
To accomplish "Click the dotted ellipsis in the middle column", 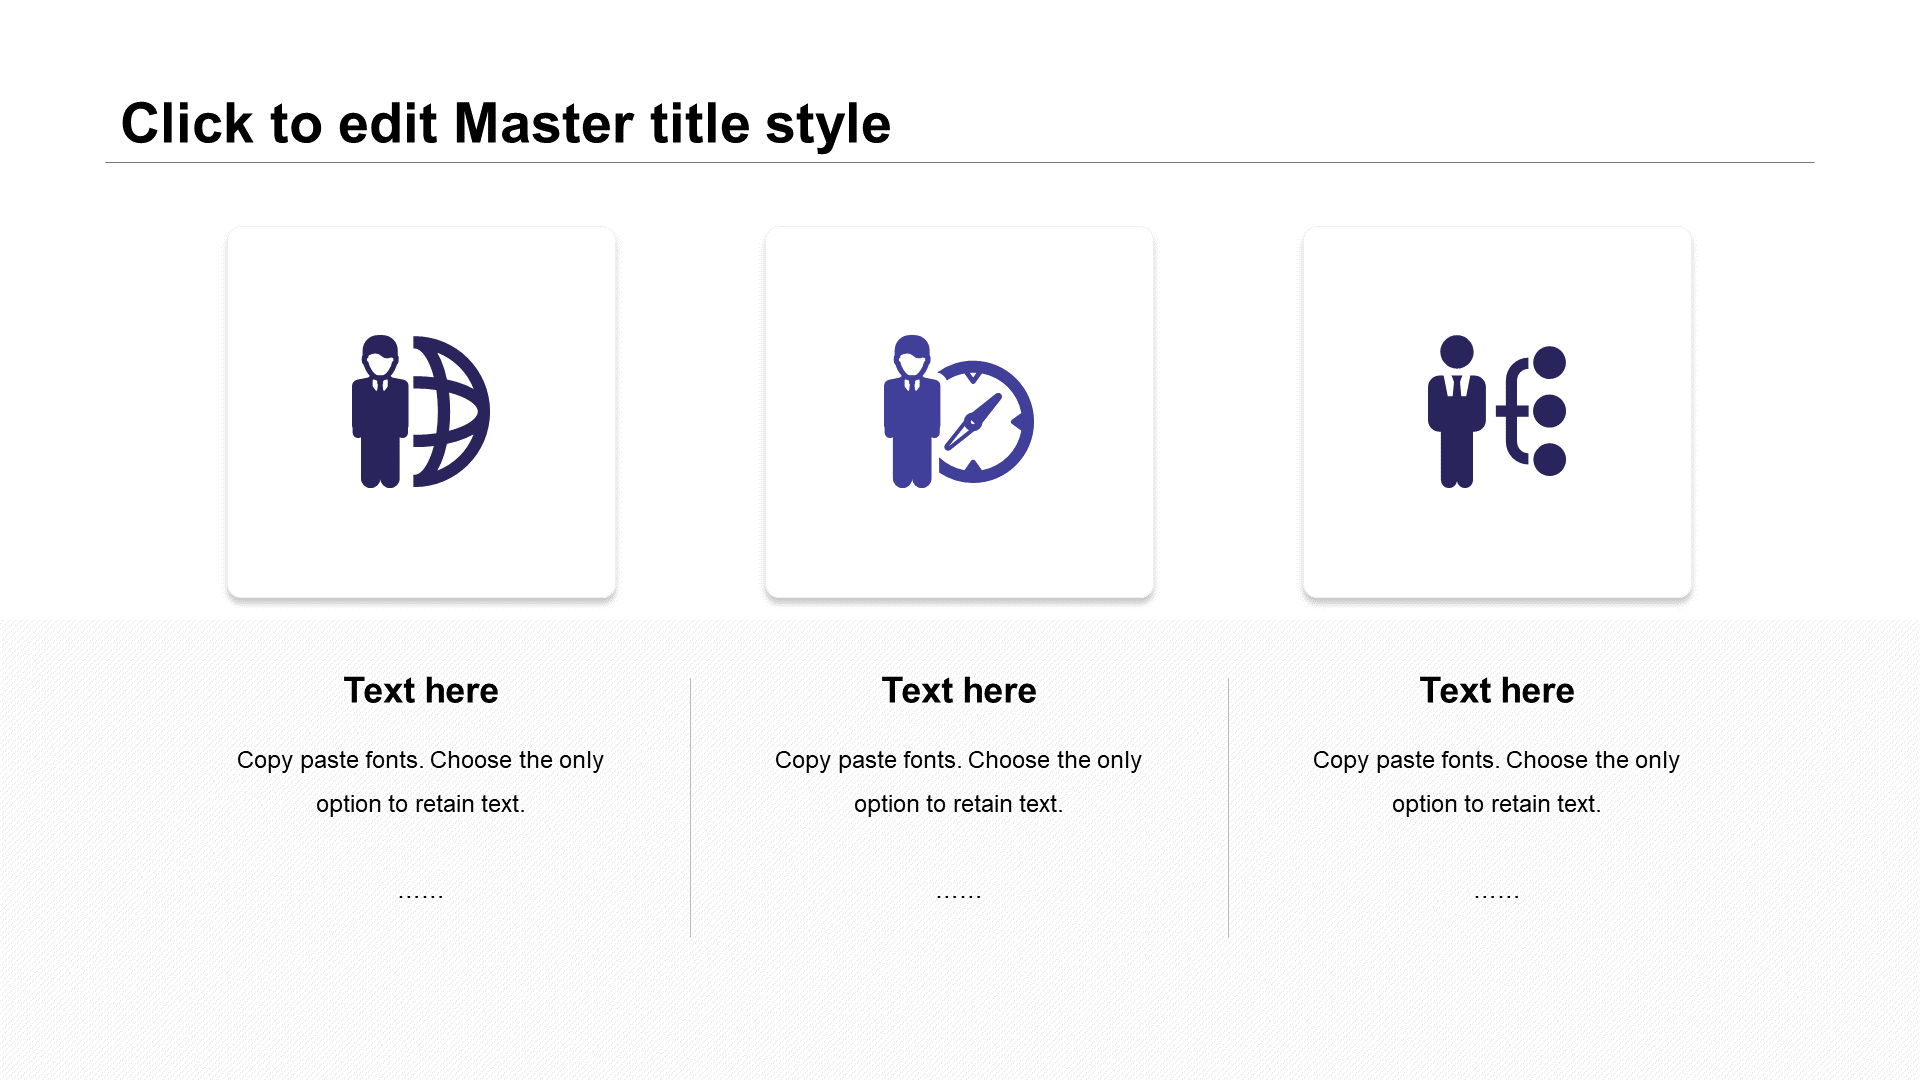I will [x=959, y=896].
